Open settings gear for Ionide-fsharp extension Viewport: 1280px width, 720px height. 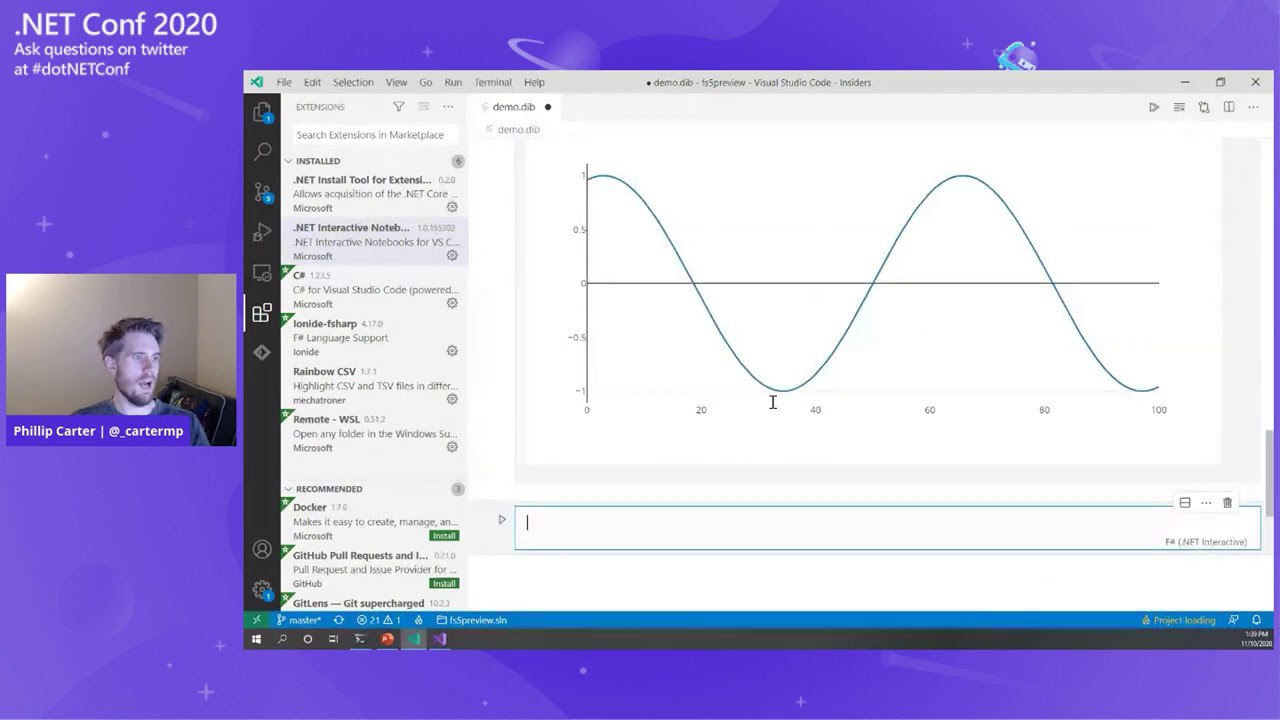(x=452, y=351)
